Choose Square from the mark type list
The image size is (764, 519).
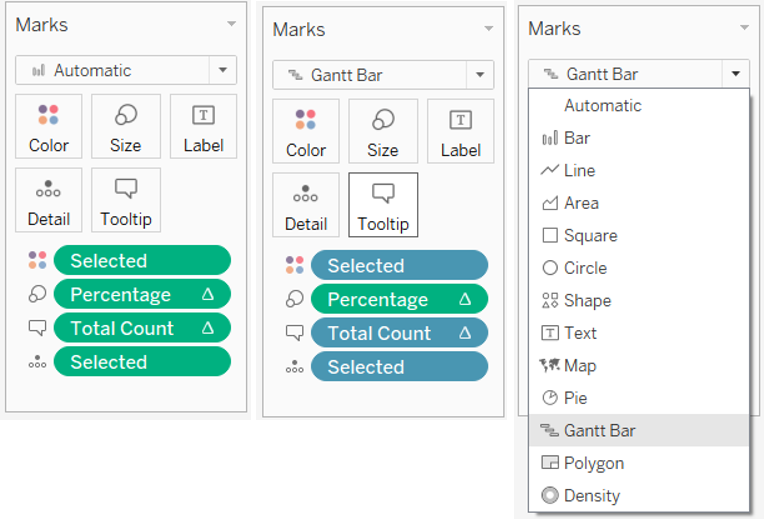pyautogui.click(x=639, y=236)
